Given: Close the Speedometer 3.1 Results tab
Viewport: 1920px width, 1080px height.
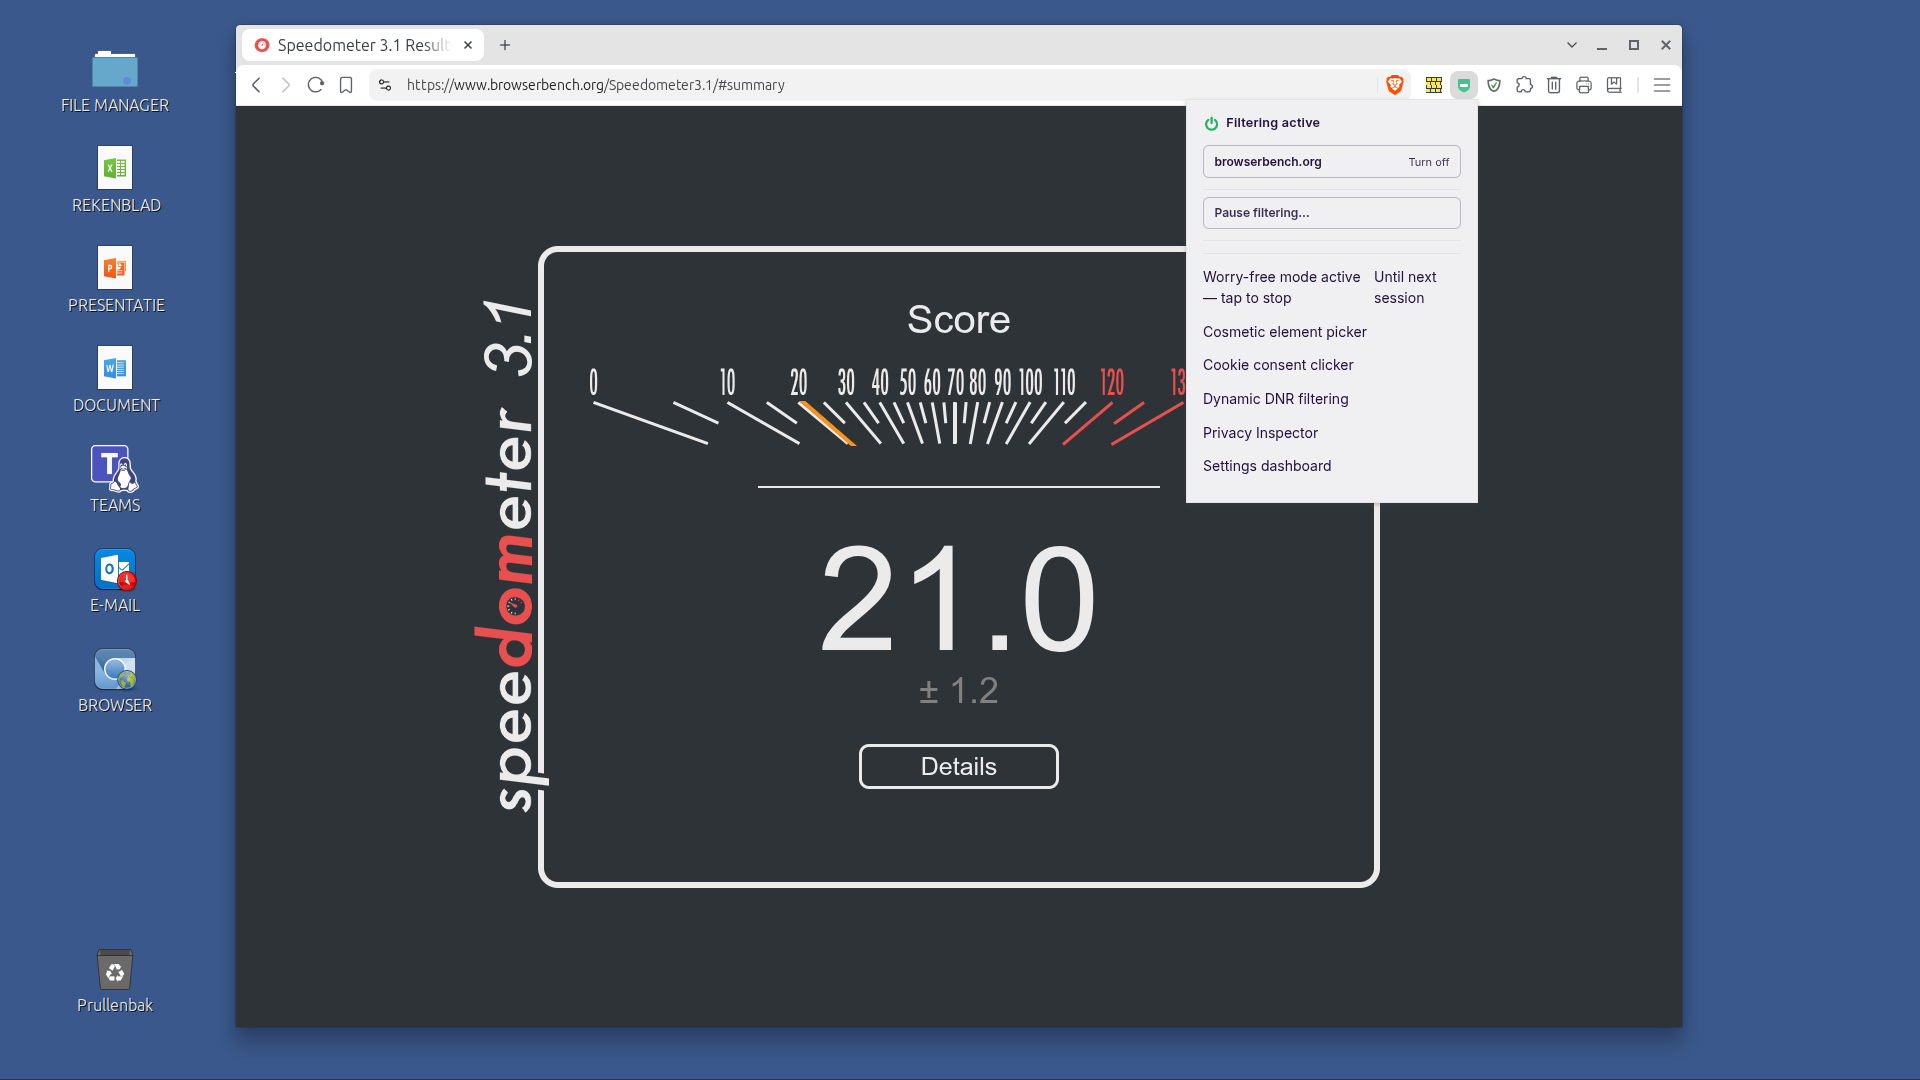Looking at the screenshot, I should [467, 45].
